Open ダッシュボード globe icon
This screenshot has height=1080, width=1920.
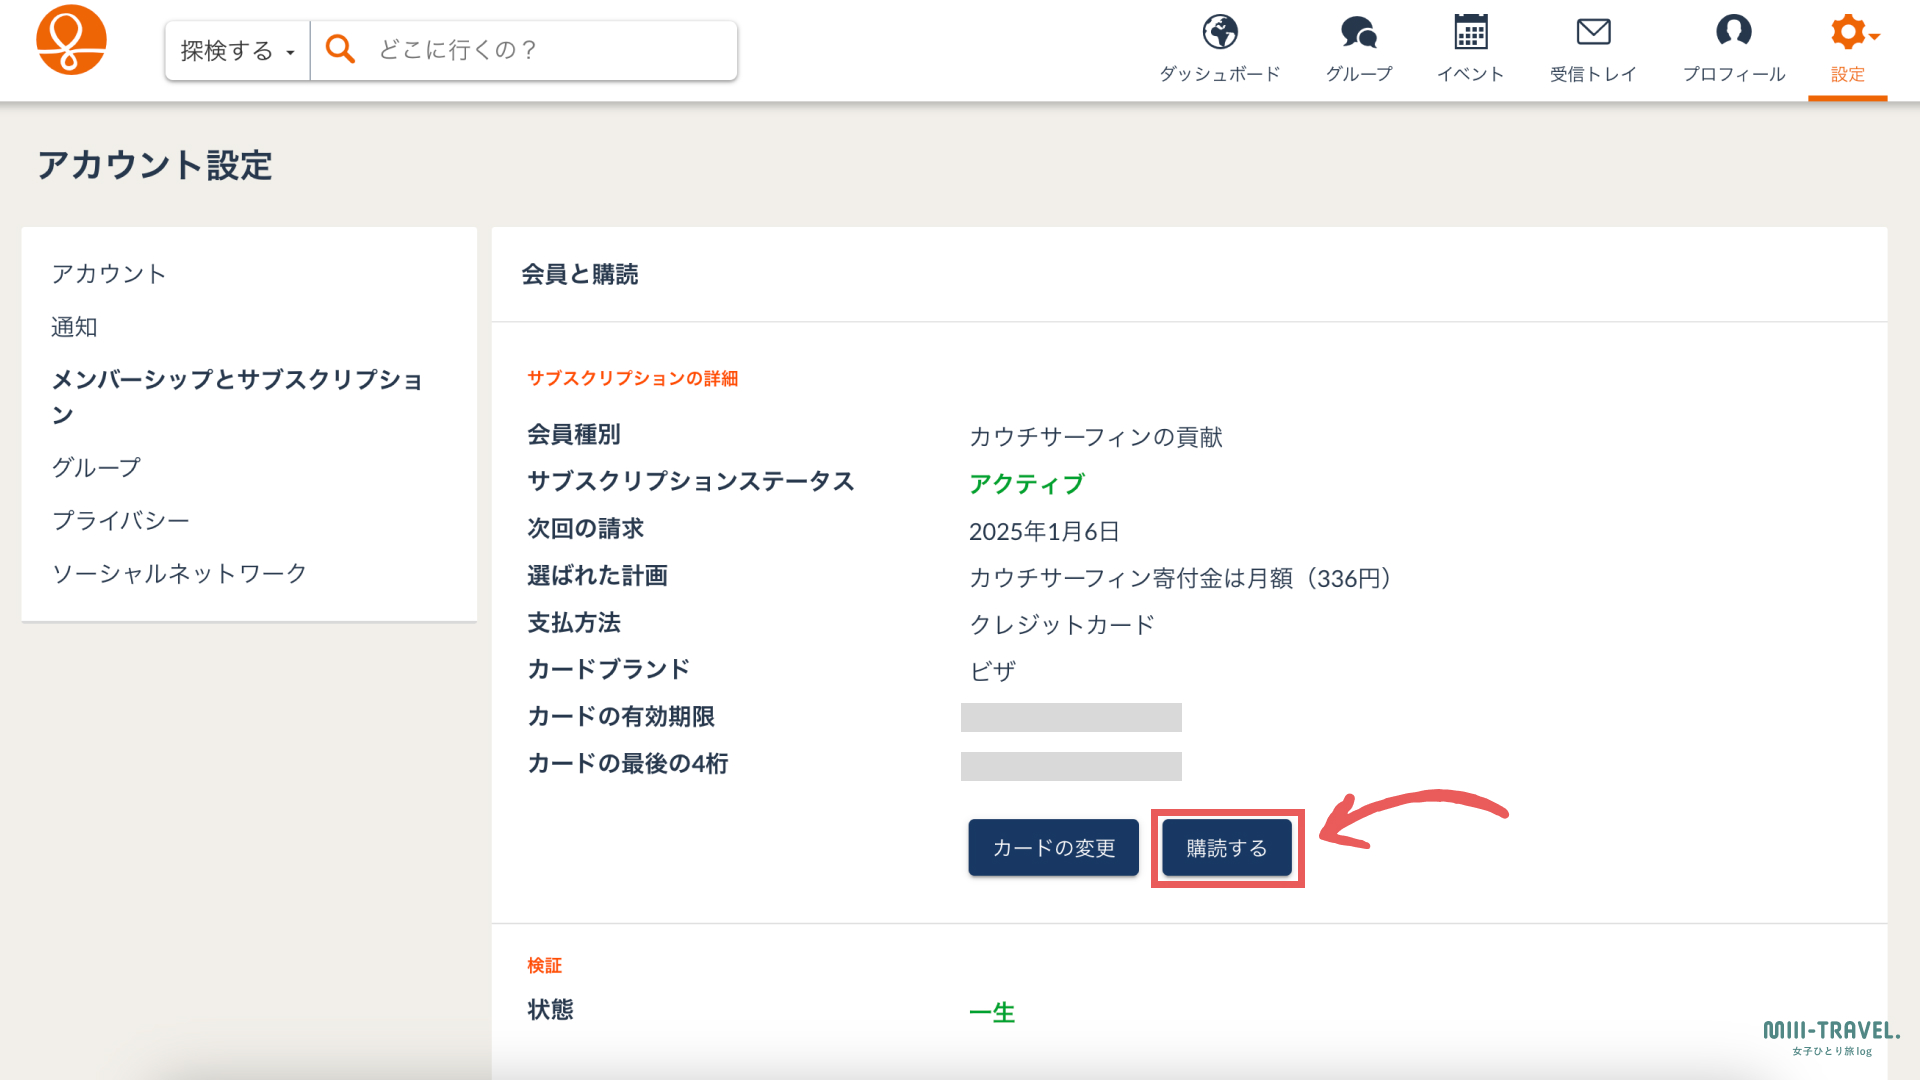[x=1220, y=32]
